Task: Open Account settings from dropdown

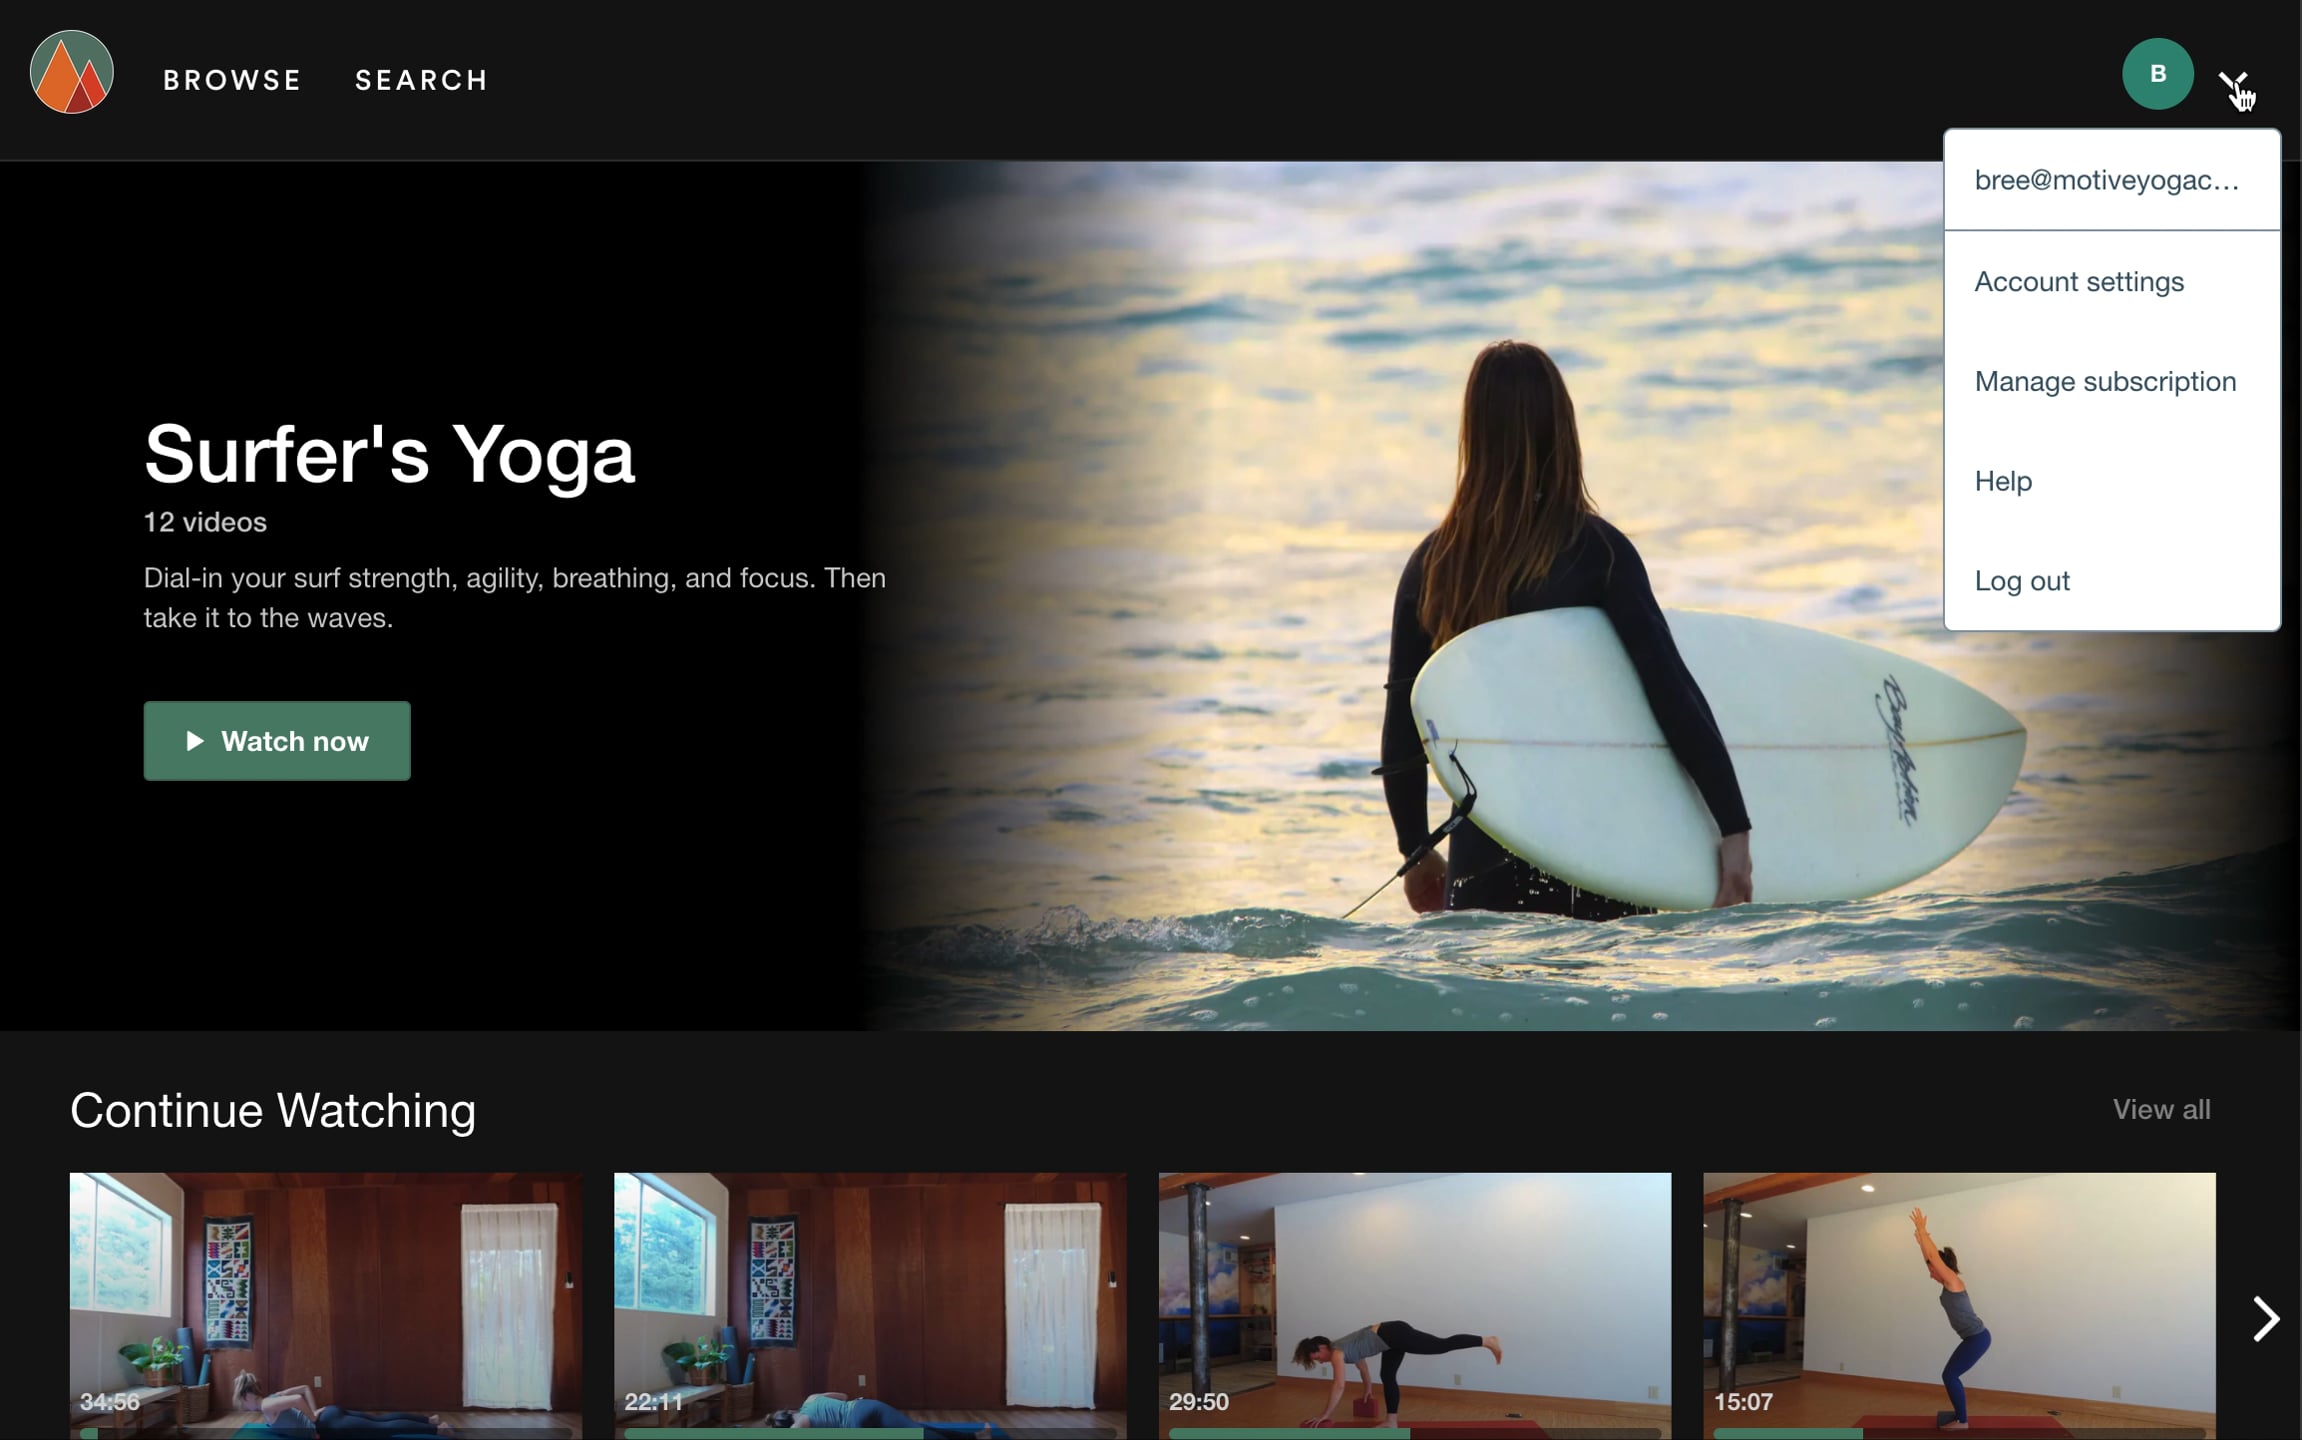Action: click(2079, 282)
